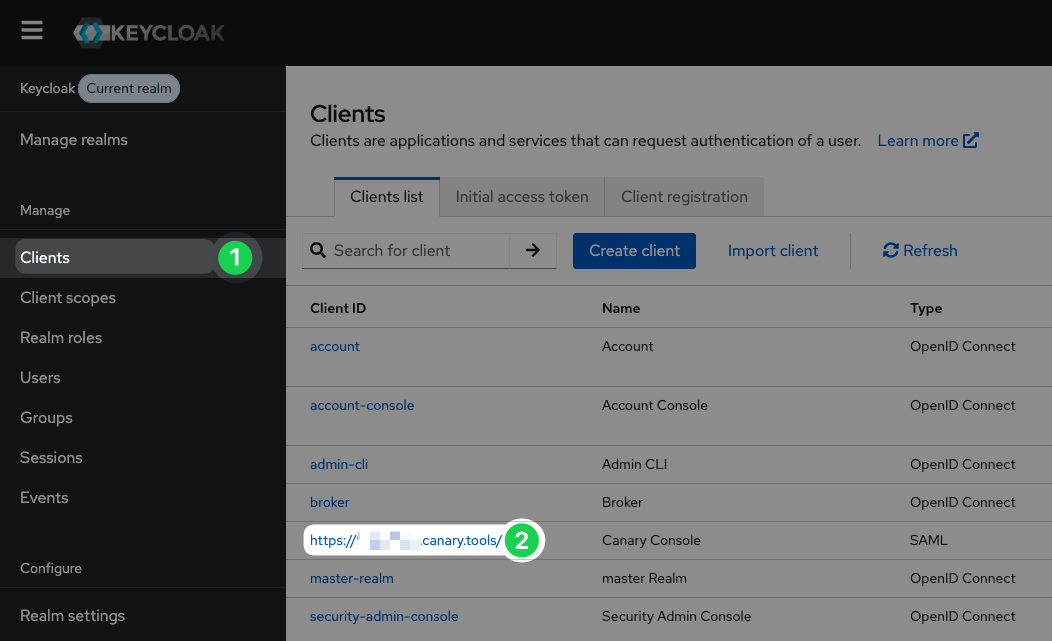Image resolution: width=1052 pixels, height=641 pixels.
Task: Select Manage realms in sidebar
Action: pos(74,140)
